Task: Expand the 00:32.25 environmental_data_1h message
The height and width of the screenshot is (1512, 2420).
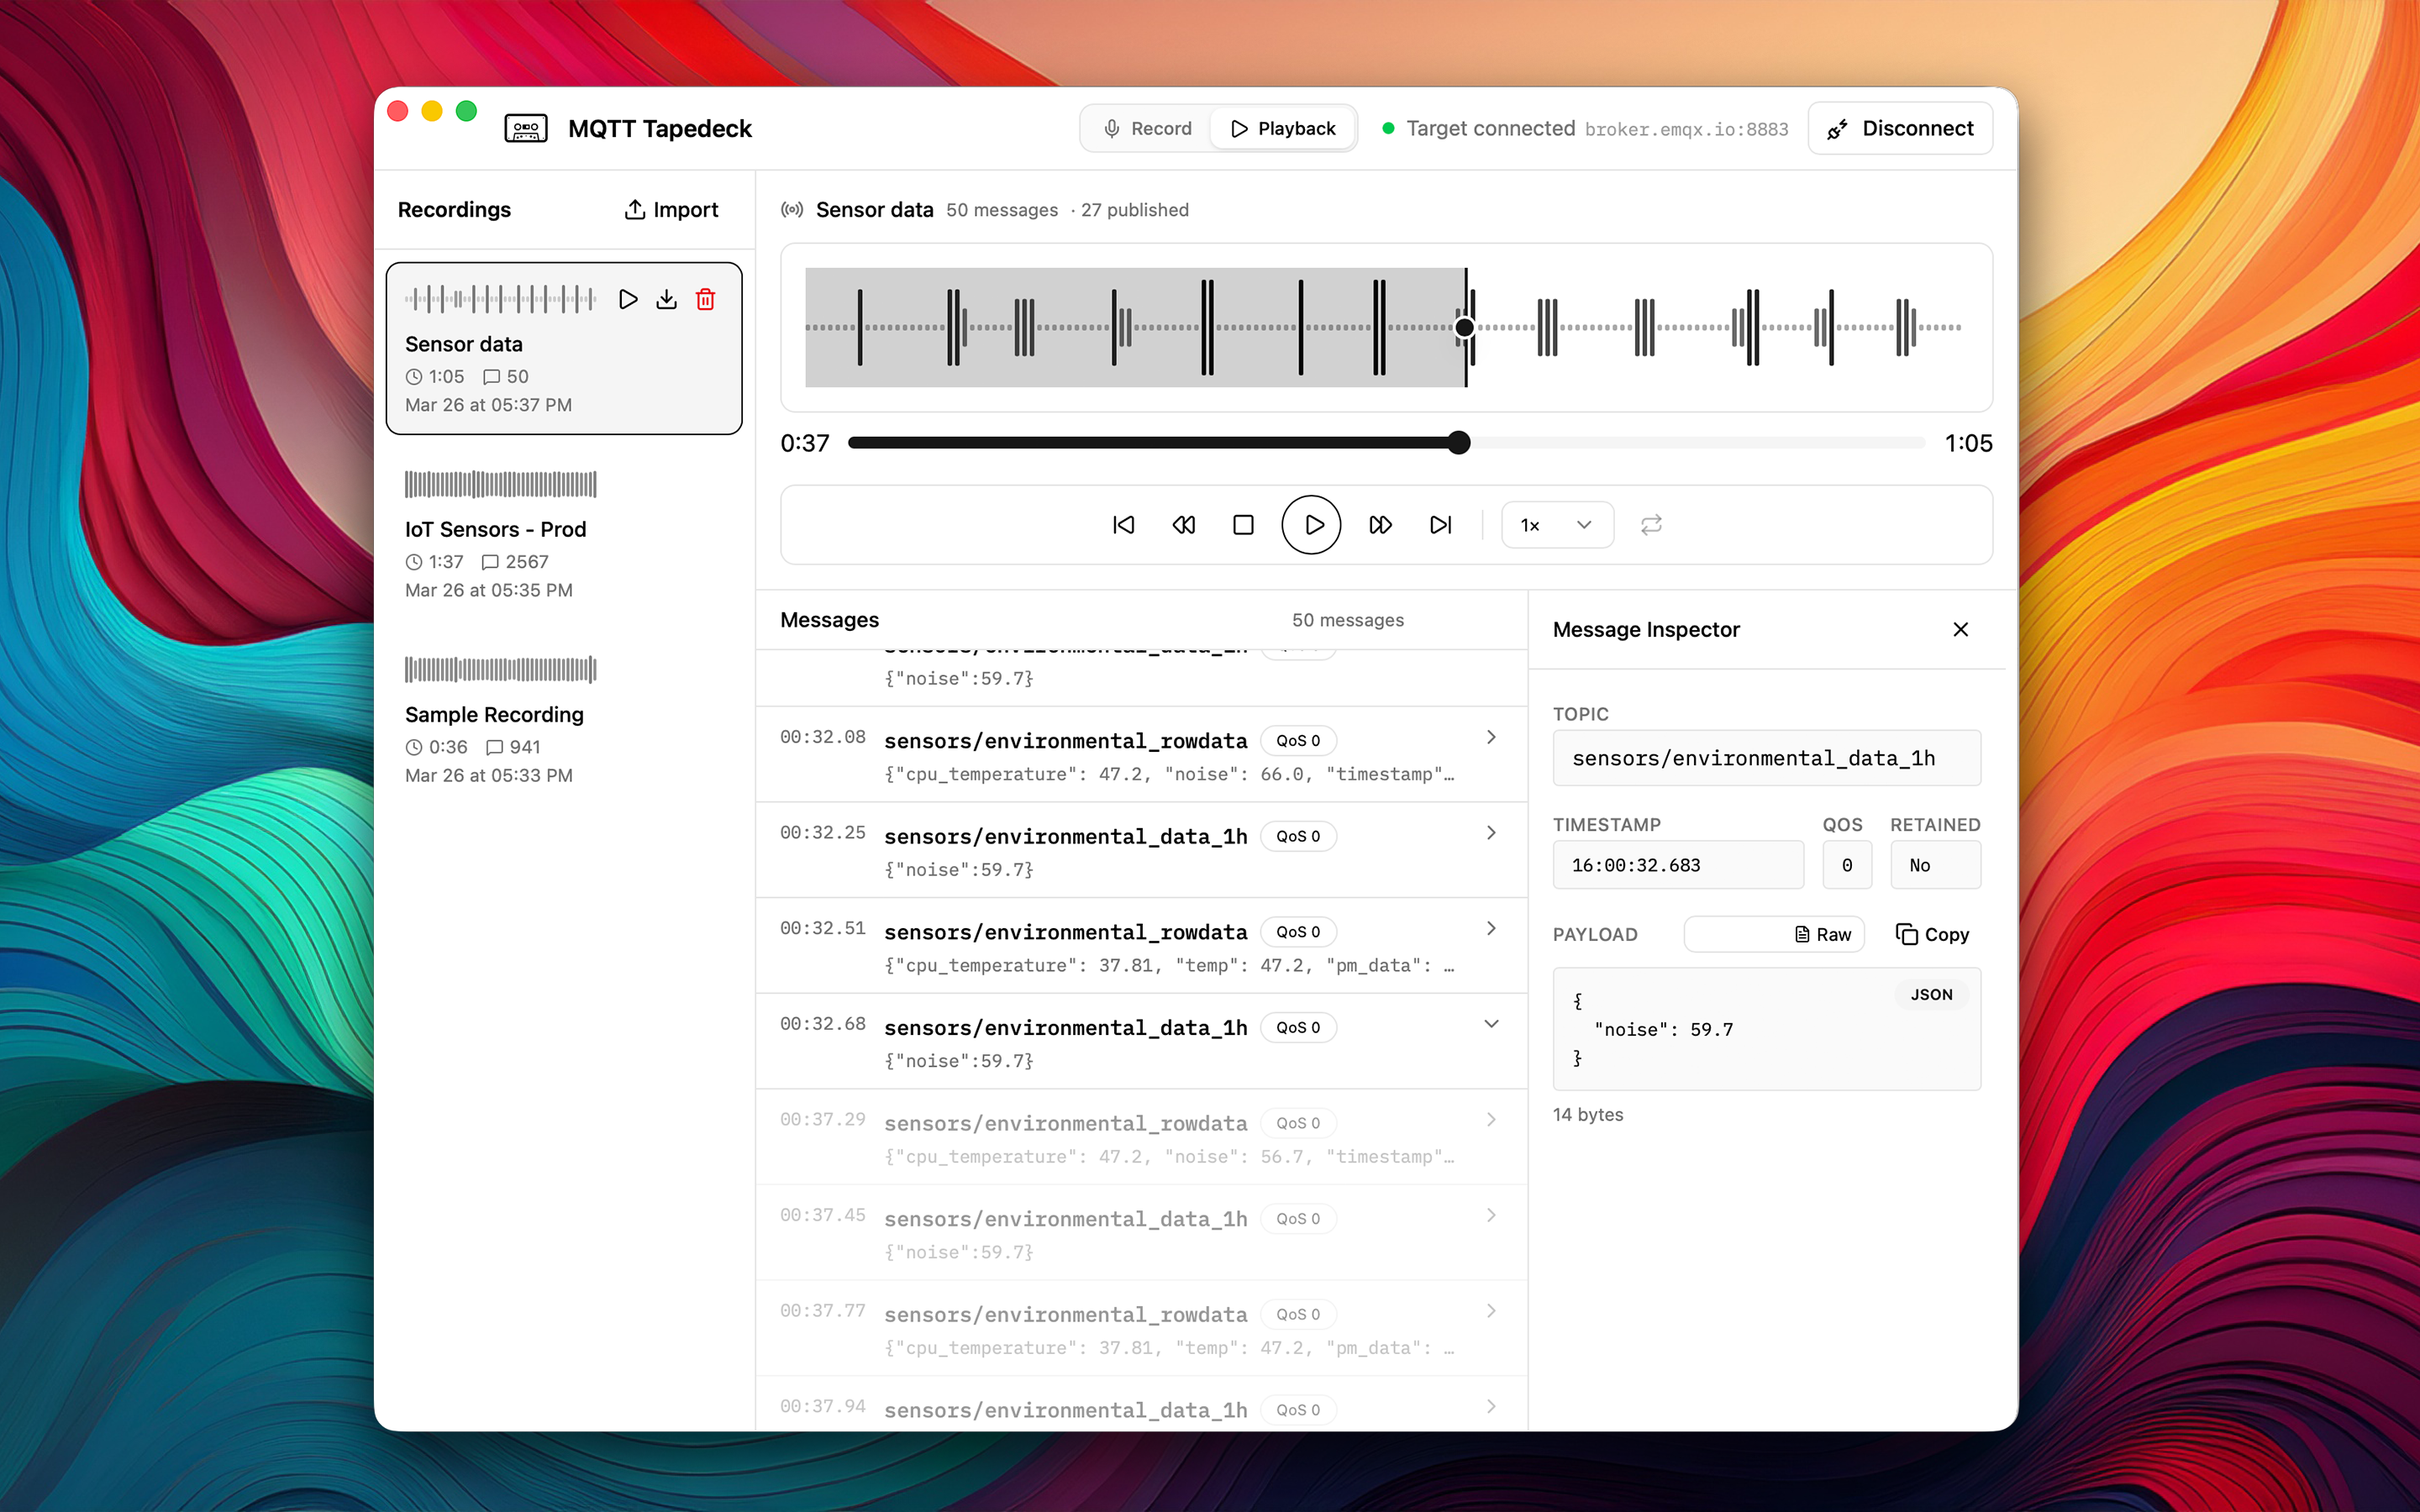Action: (1491, 832)
